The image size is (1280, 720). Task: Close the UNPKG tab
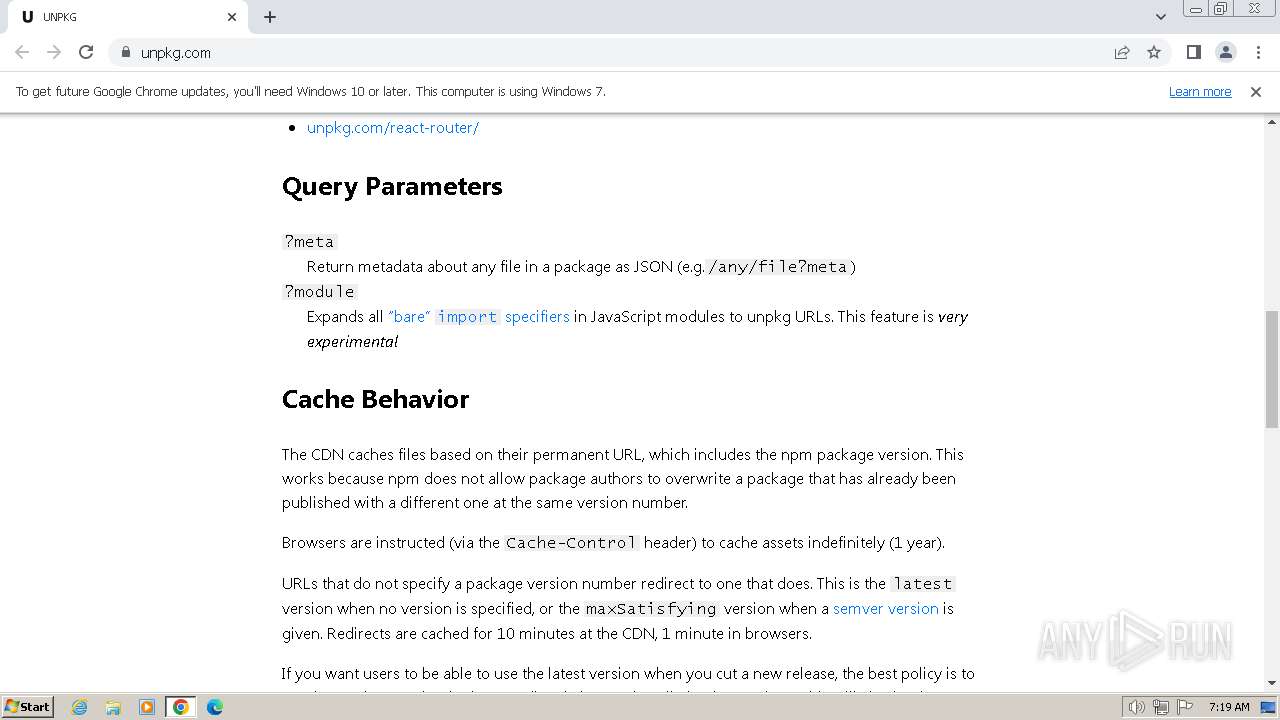[x=232, y=17]
